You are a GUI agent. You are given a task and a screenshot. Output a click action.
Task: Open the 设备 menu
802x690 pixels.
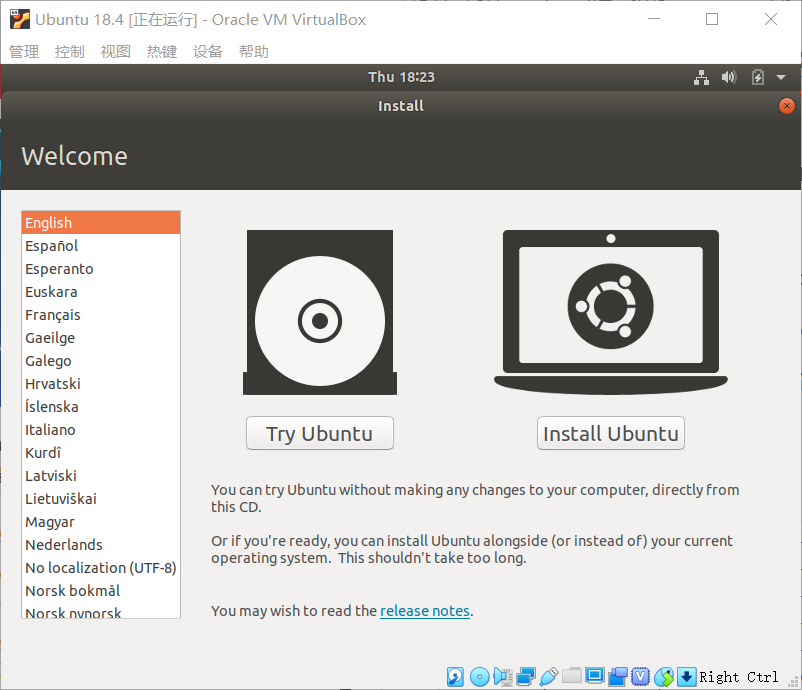pos(208,52)
